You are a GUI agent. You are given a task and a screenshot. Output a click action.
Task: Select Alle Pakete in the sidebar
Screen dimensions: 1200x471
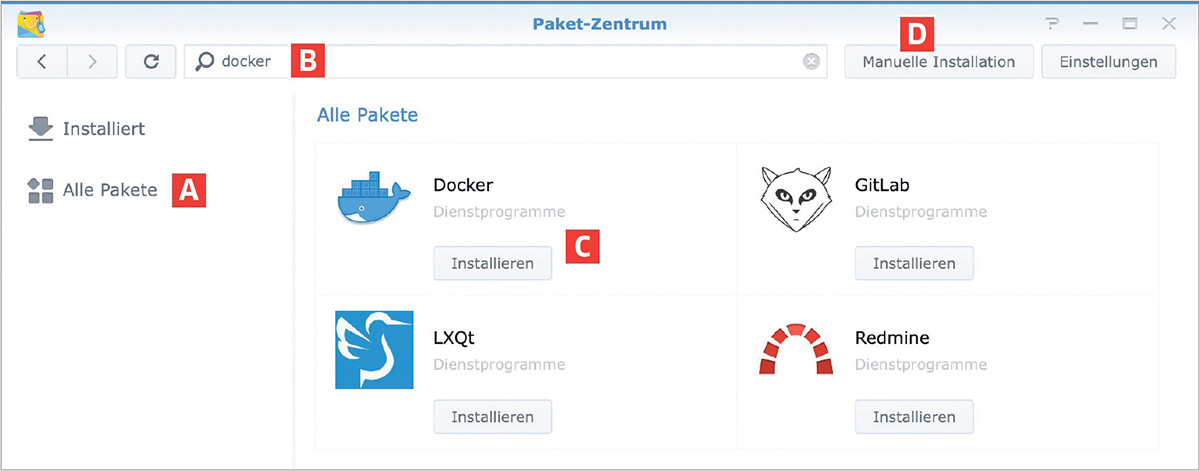pyautogui.click(x=92, y=190)
